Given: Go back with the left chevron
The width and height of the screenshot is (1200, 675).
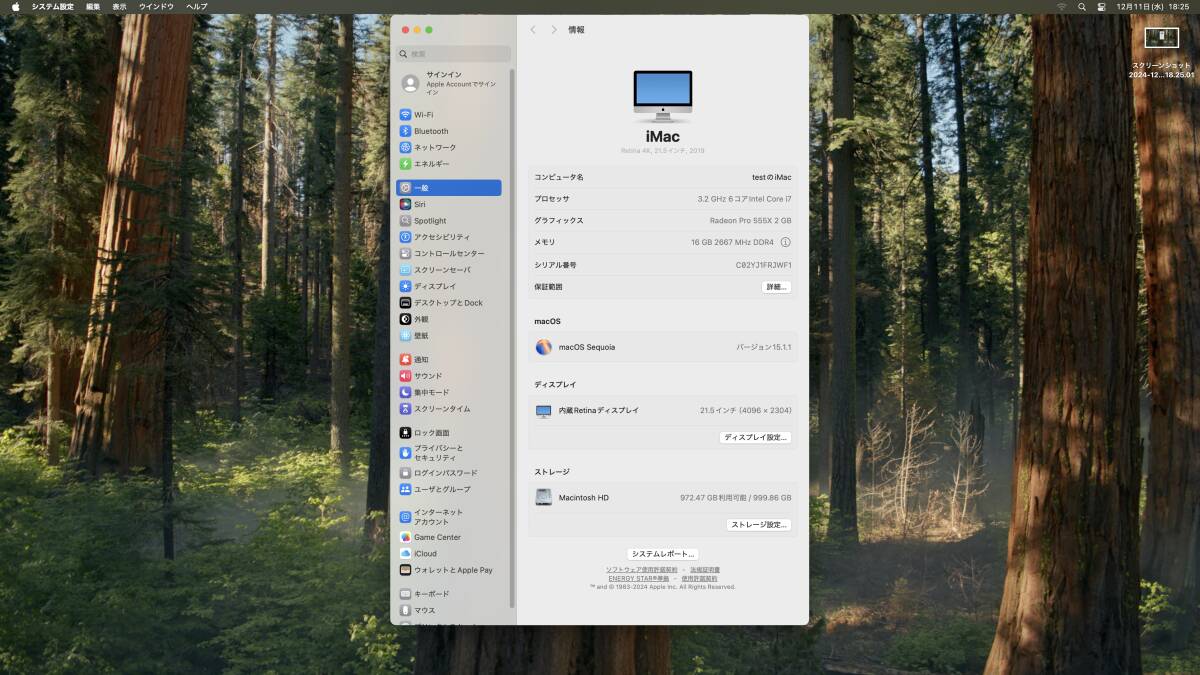Looking at the screenshot, I should (x=533, y=30).
